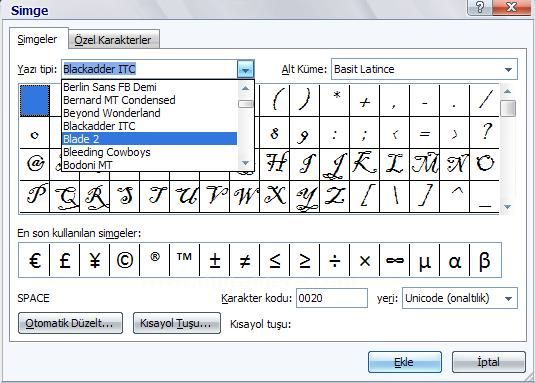The width and height of the screenshot is (535, 383).
Task: Click the Karakter kodu input field
Action: pyautogui.click(x=332, y=298)
